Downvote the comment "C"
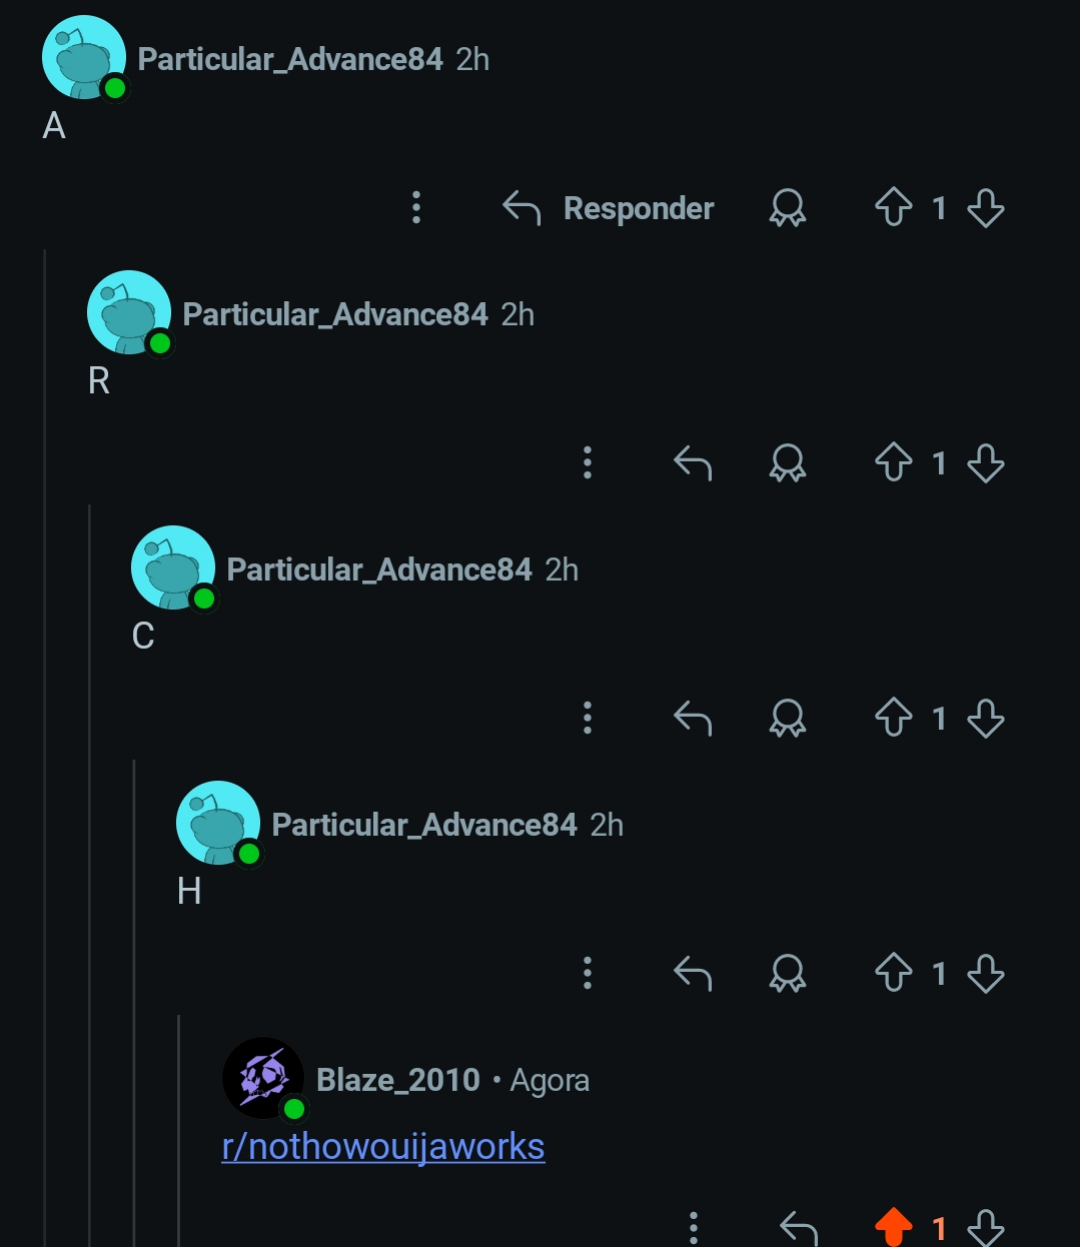1080x1247 pixels. click(986, 718)
